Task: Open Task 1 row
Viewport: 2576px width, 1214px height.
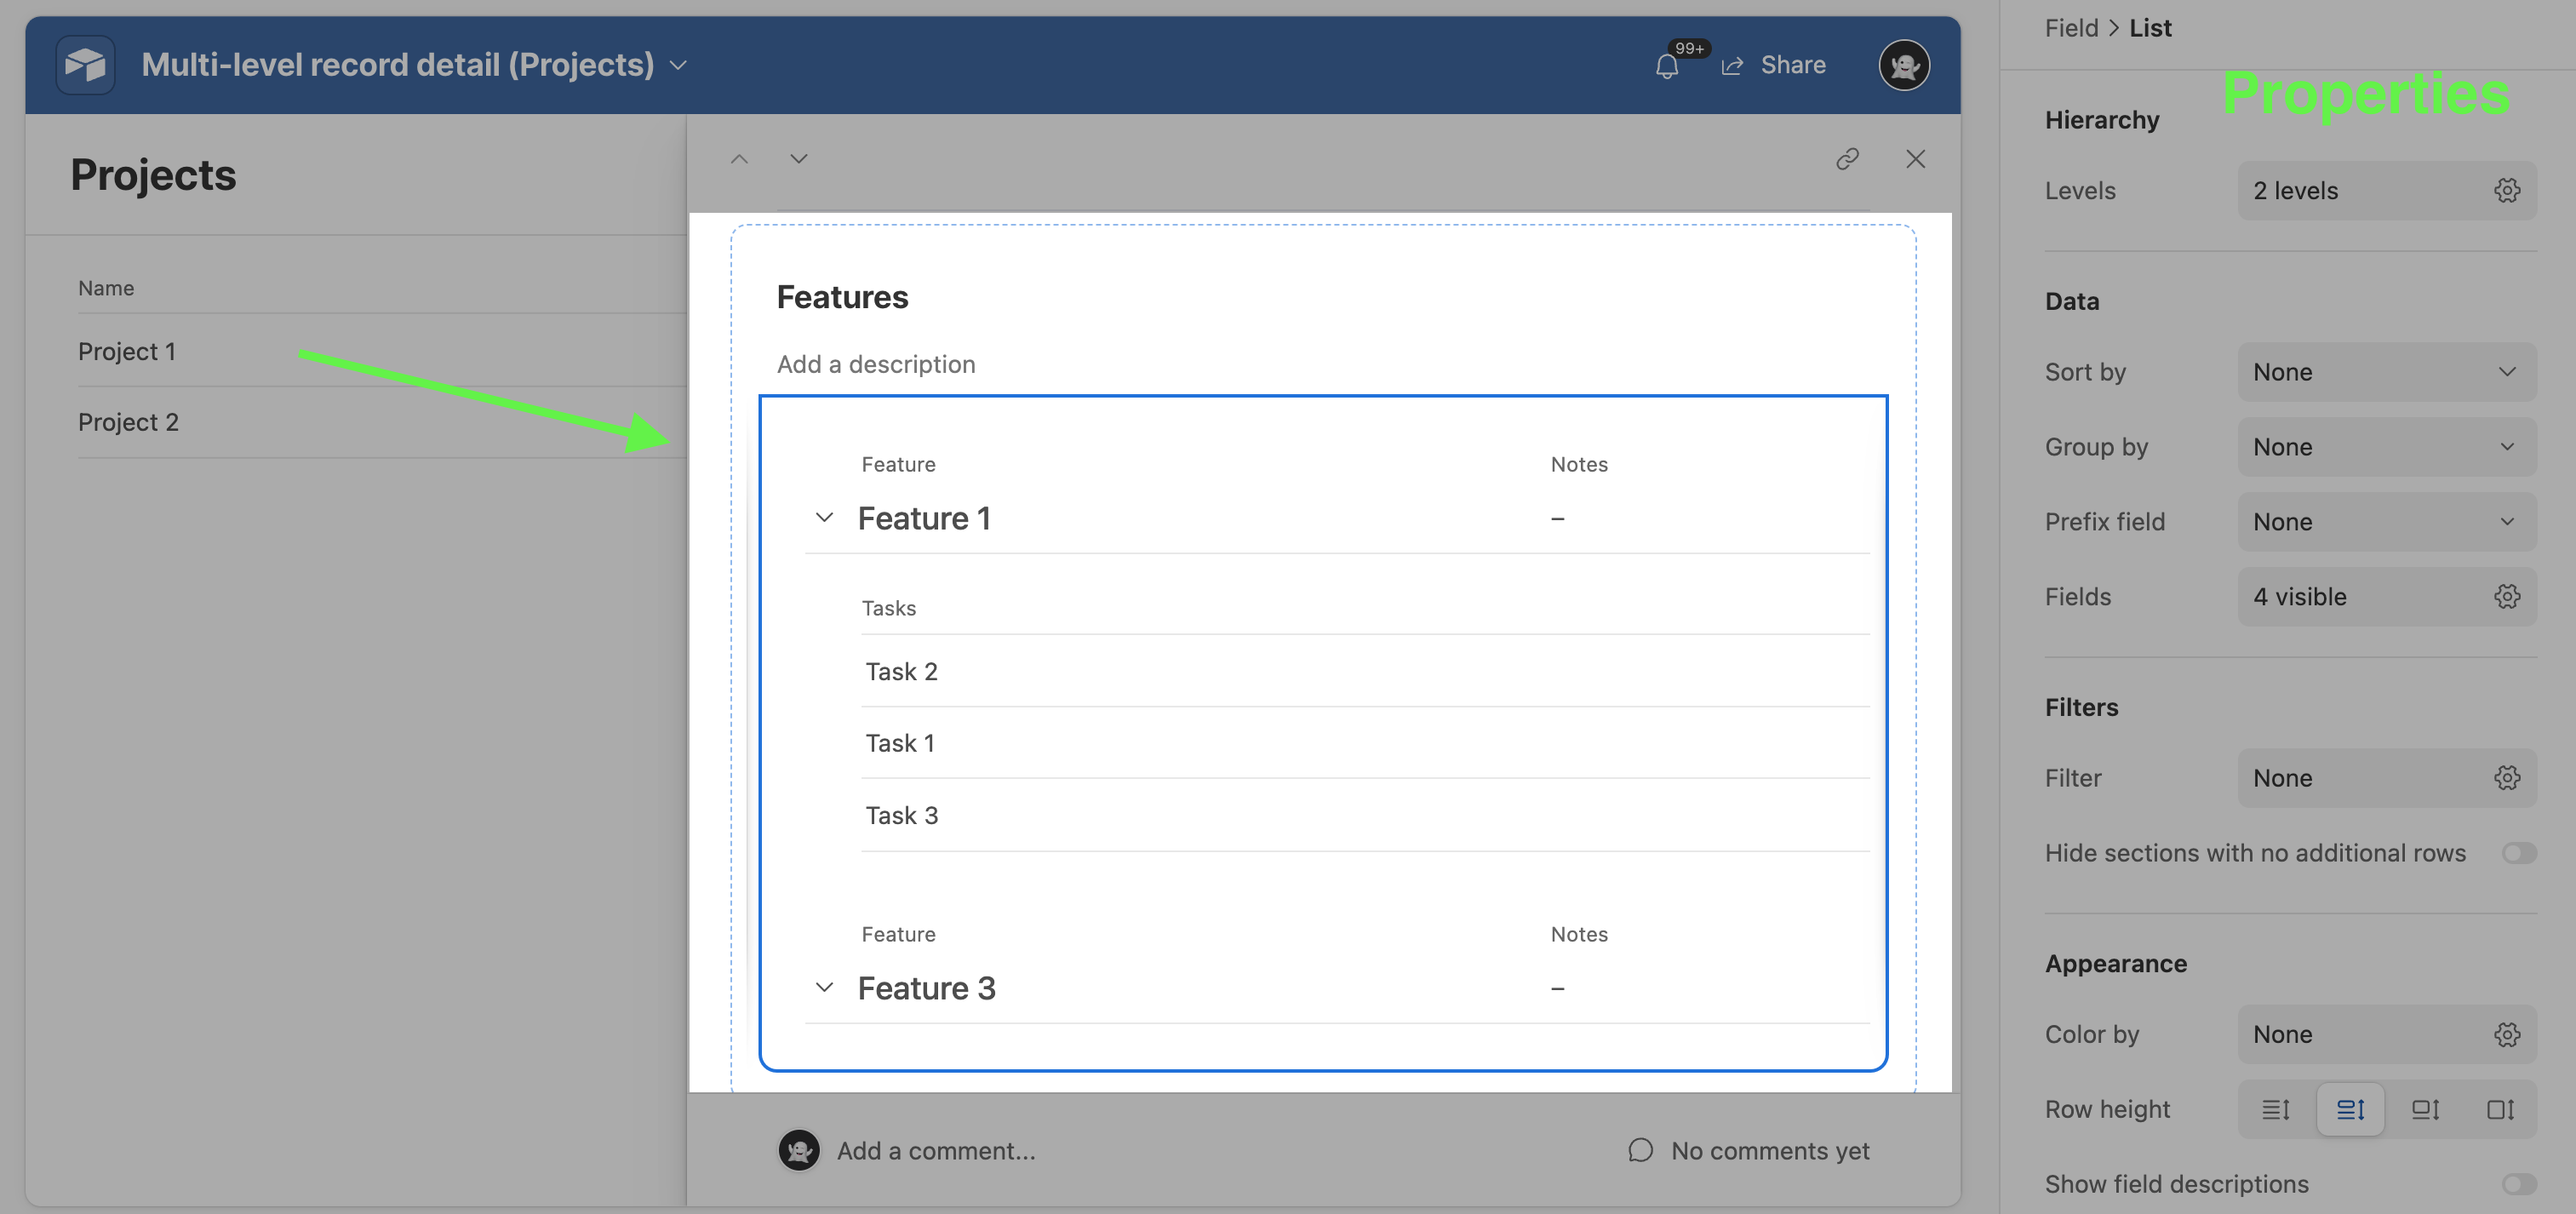Action: pos(1365,743)
